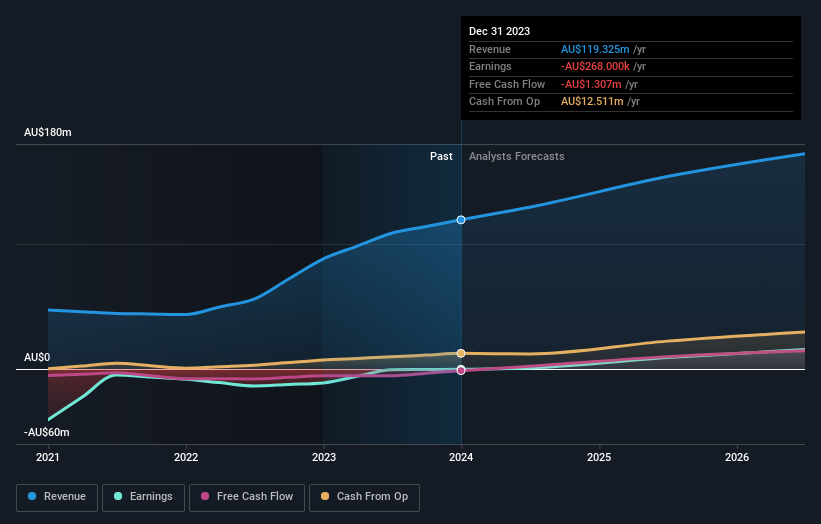The width and height of the screenshot is (821, 524).
Task: Toggle the Free Cash Flow legend series
Action: (x=247, y=497)
